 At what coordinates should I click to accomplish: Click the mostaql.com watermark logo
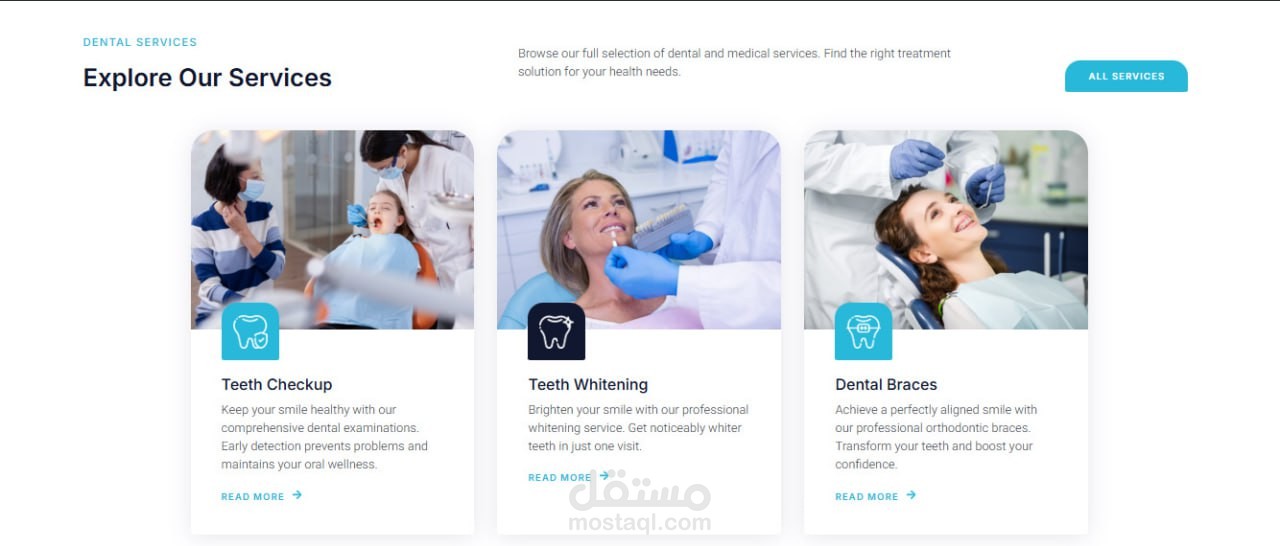tap(640, 502)
